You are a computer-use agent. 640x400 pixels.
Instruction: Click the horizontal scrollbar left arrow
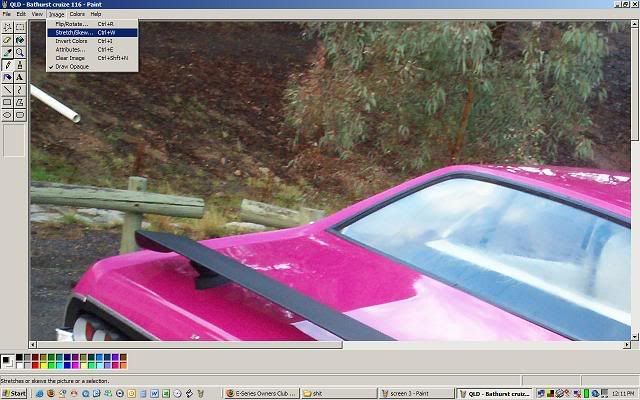[33, 345]
